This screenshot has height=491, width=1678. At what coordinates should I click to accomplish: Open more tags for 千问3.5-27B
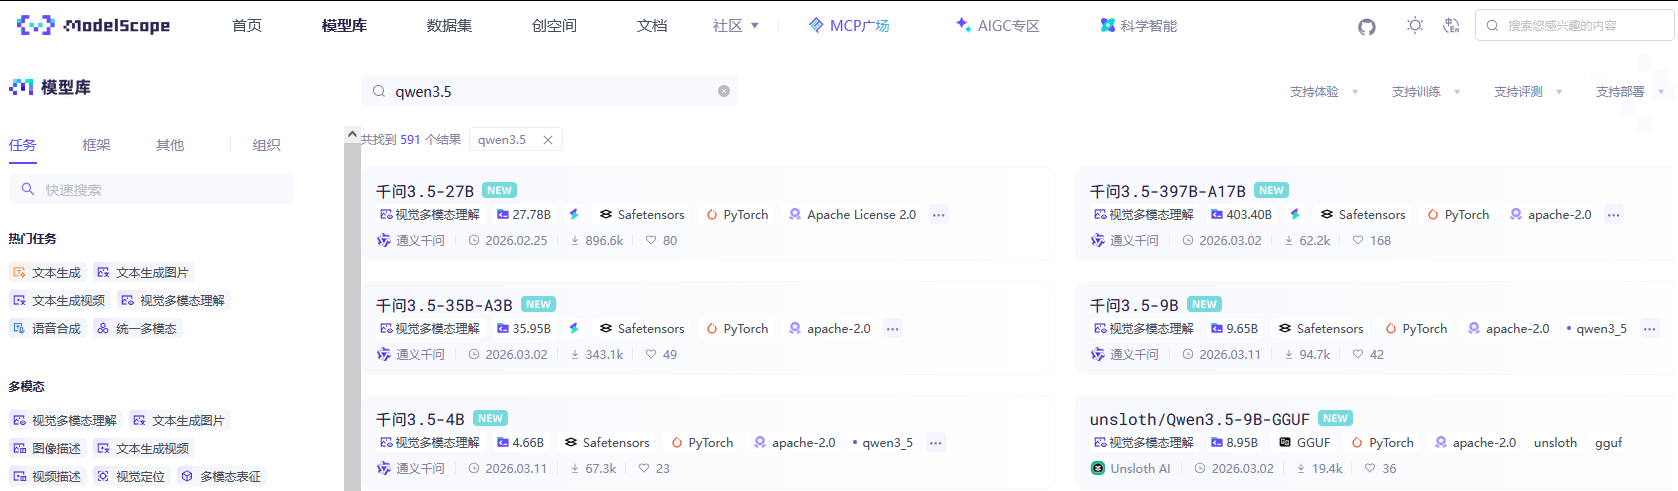tap(938, 215)
